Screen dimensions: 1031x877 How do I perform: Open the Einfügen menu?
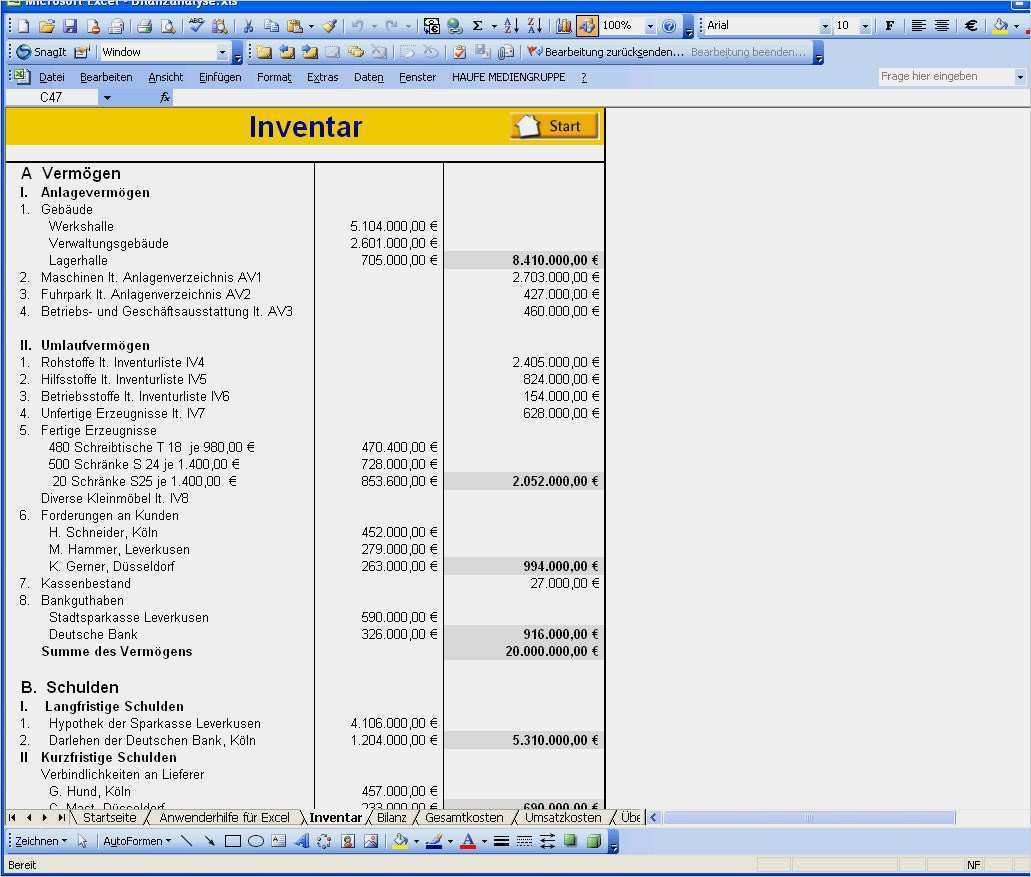tap(219, 77)
